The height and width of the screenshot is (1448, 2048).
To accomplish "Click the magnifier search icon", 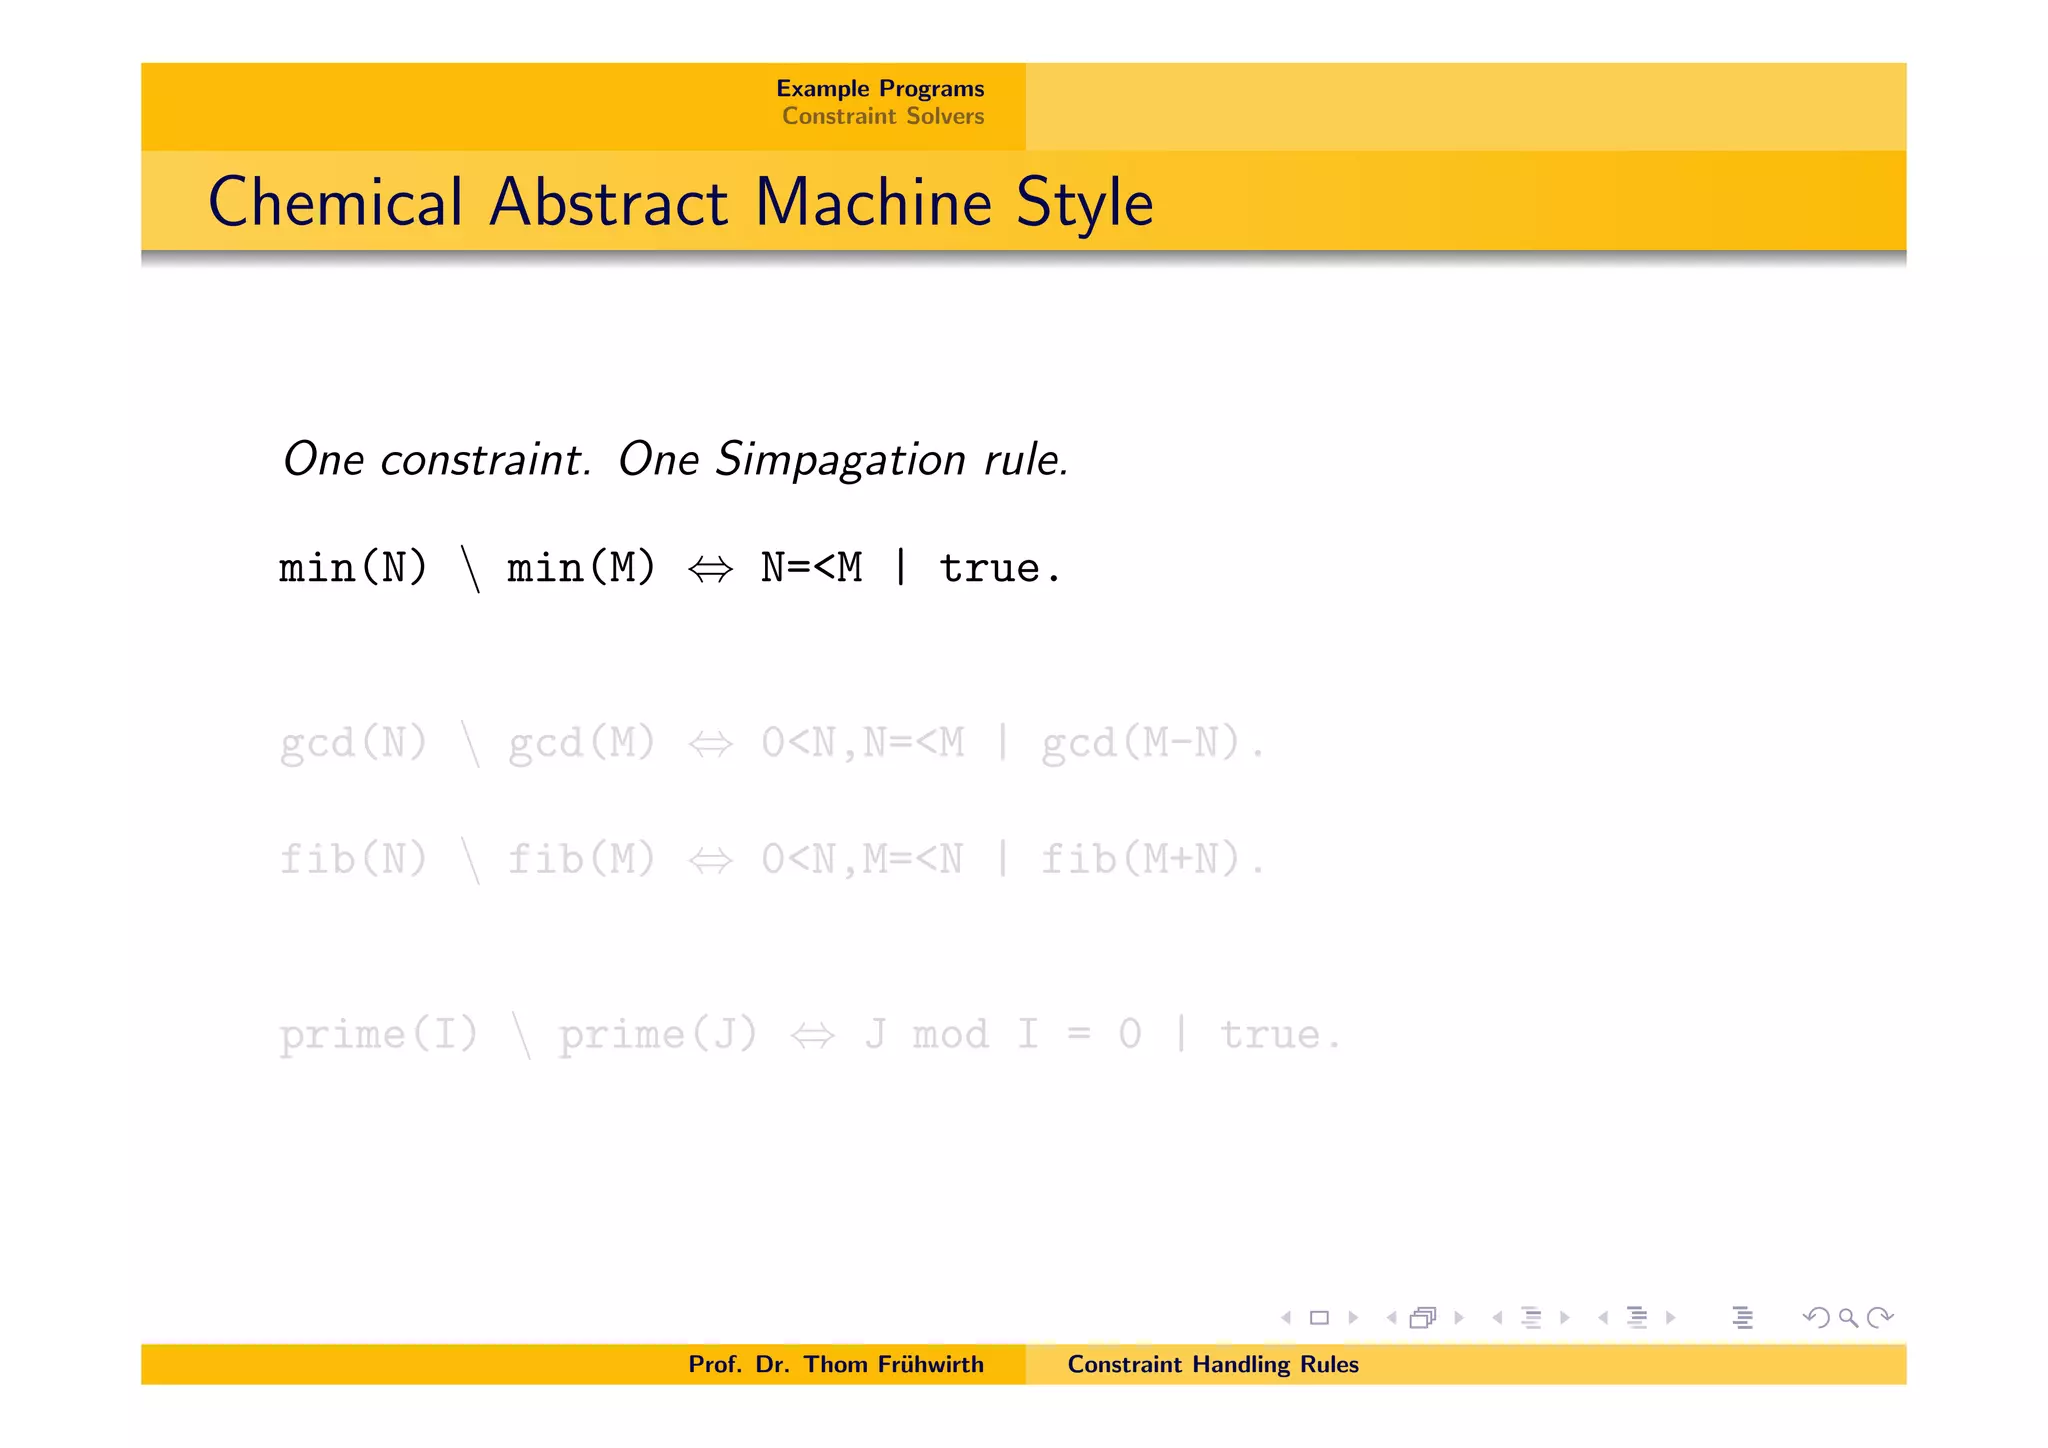I will [x=1848, y=1318].
